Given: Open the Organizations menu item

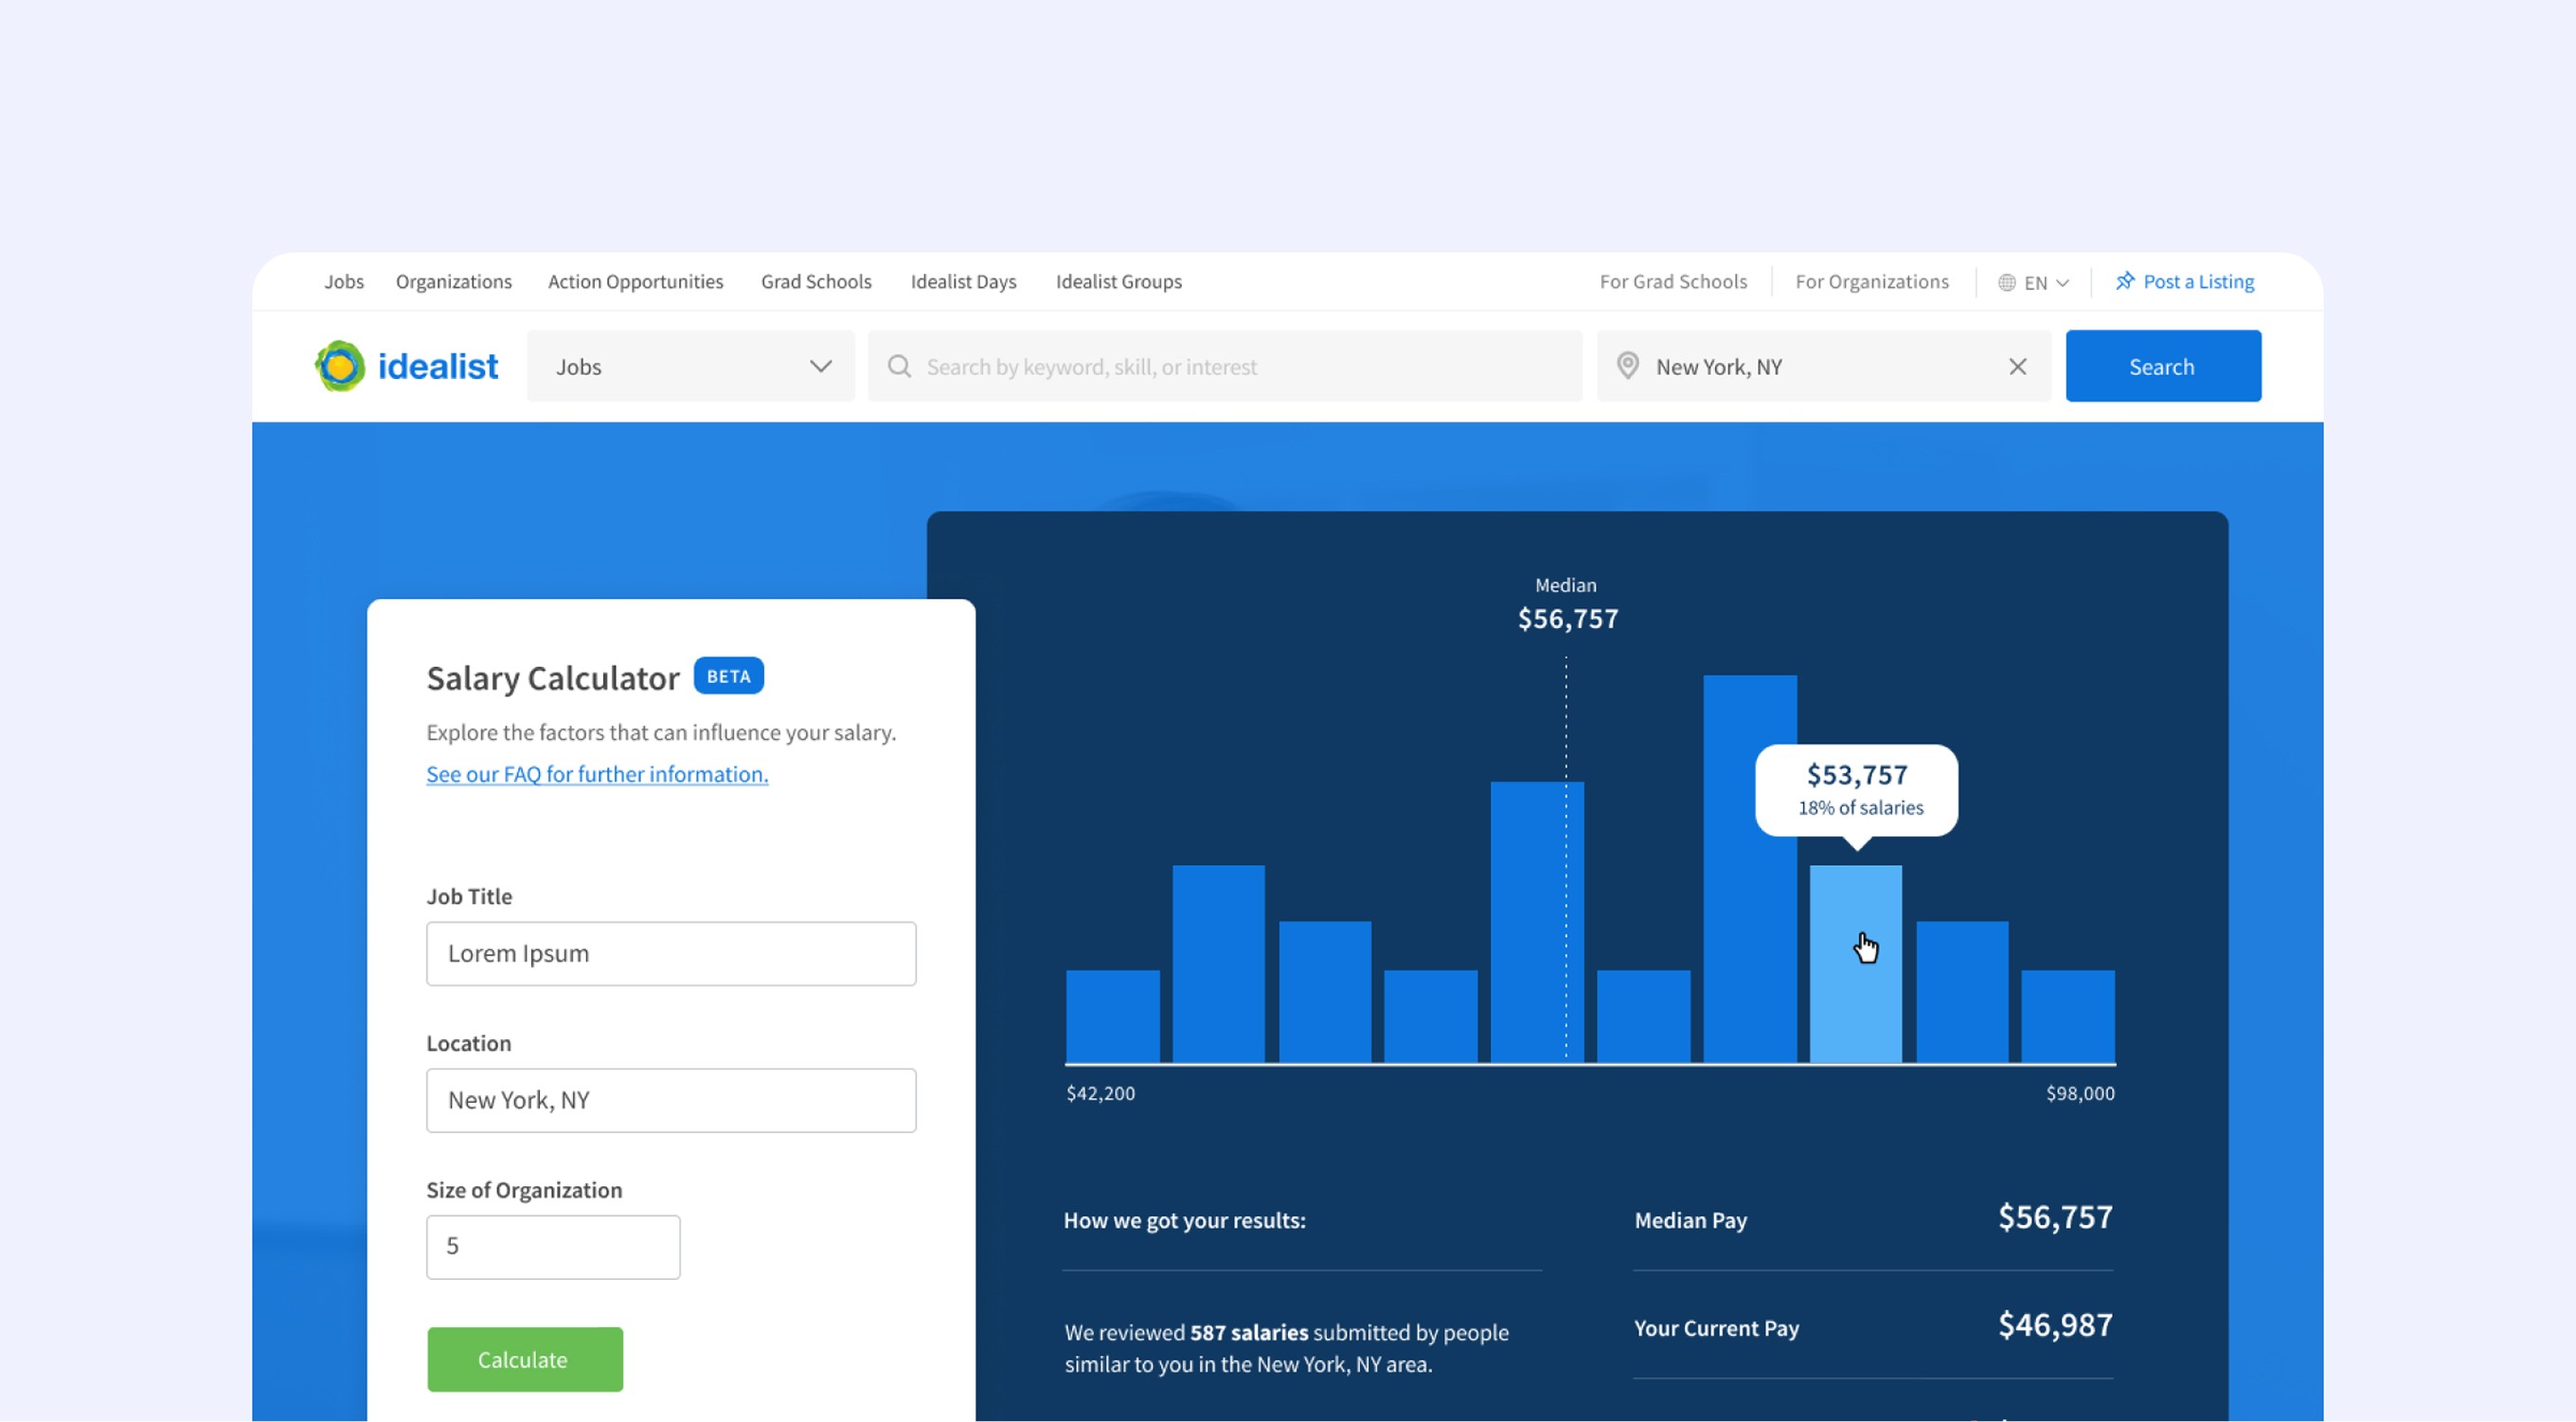Looking at the screenshot, I should [453, 282].
